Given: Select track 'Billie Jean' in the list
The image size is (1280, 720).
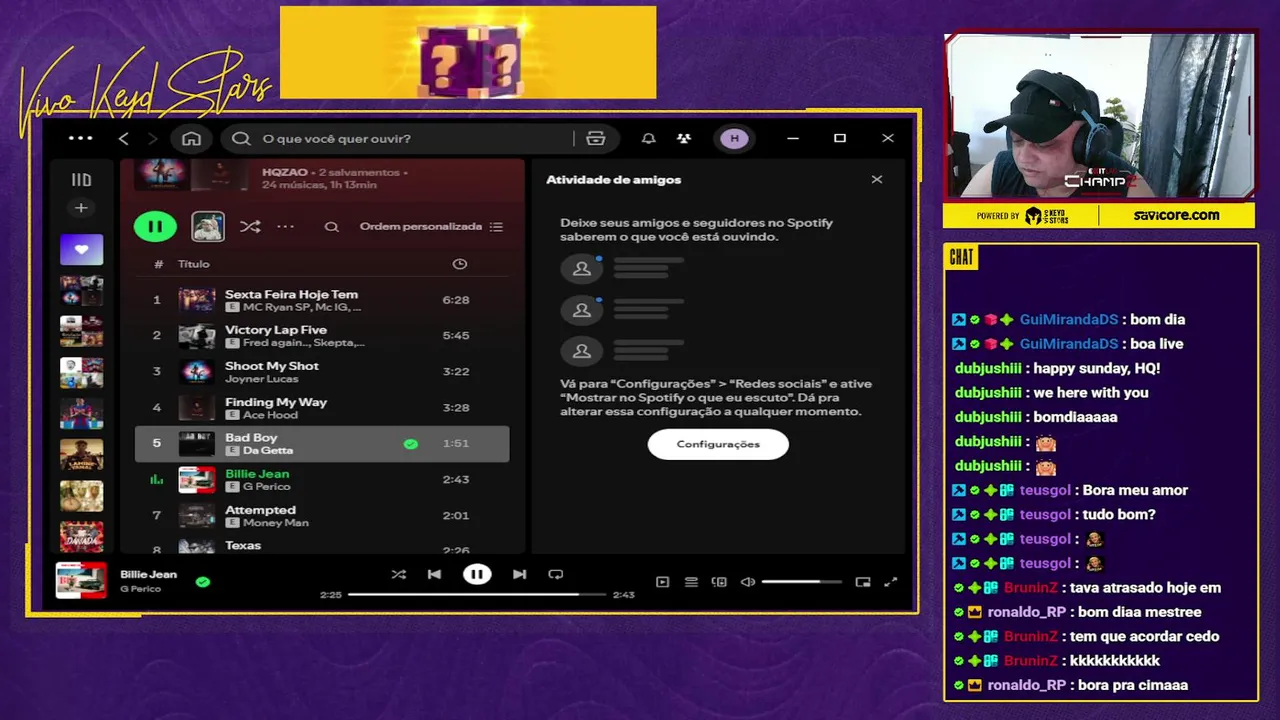Looking at the screenshot, I should (322, 480).
